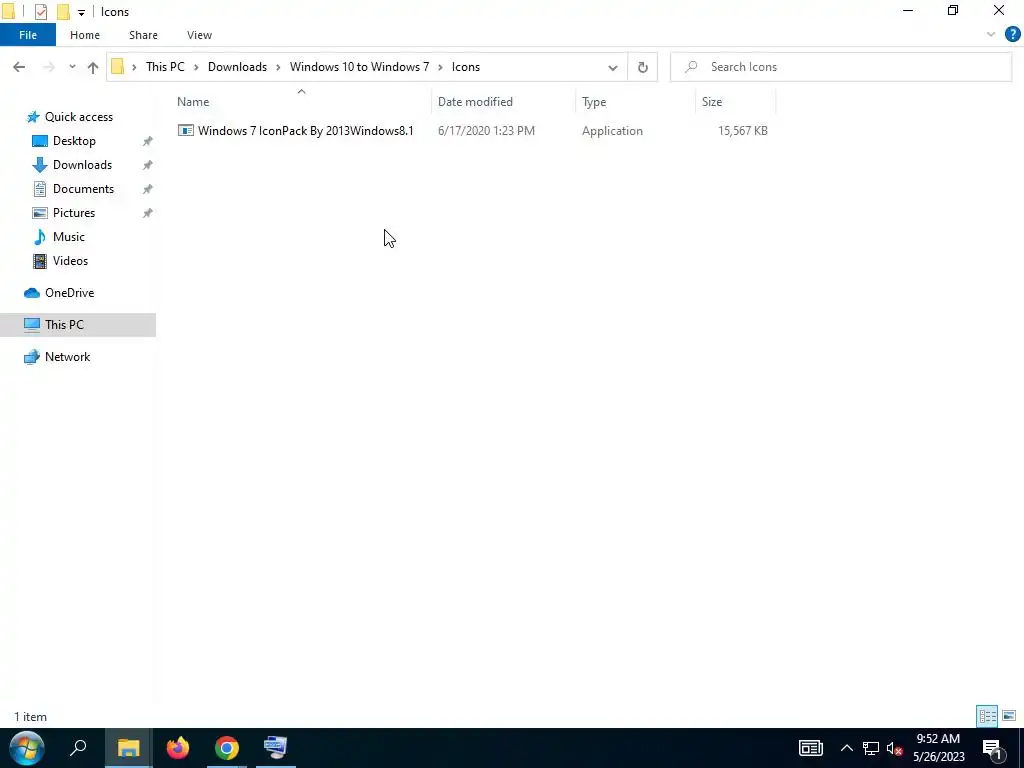
Task: Open the Start menu orb
Action: (27, 748)
